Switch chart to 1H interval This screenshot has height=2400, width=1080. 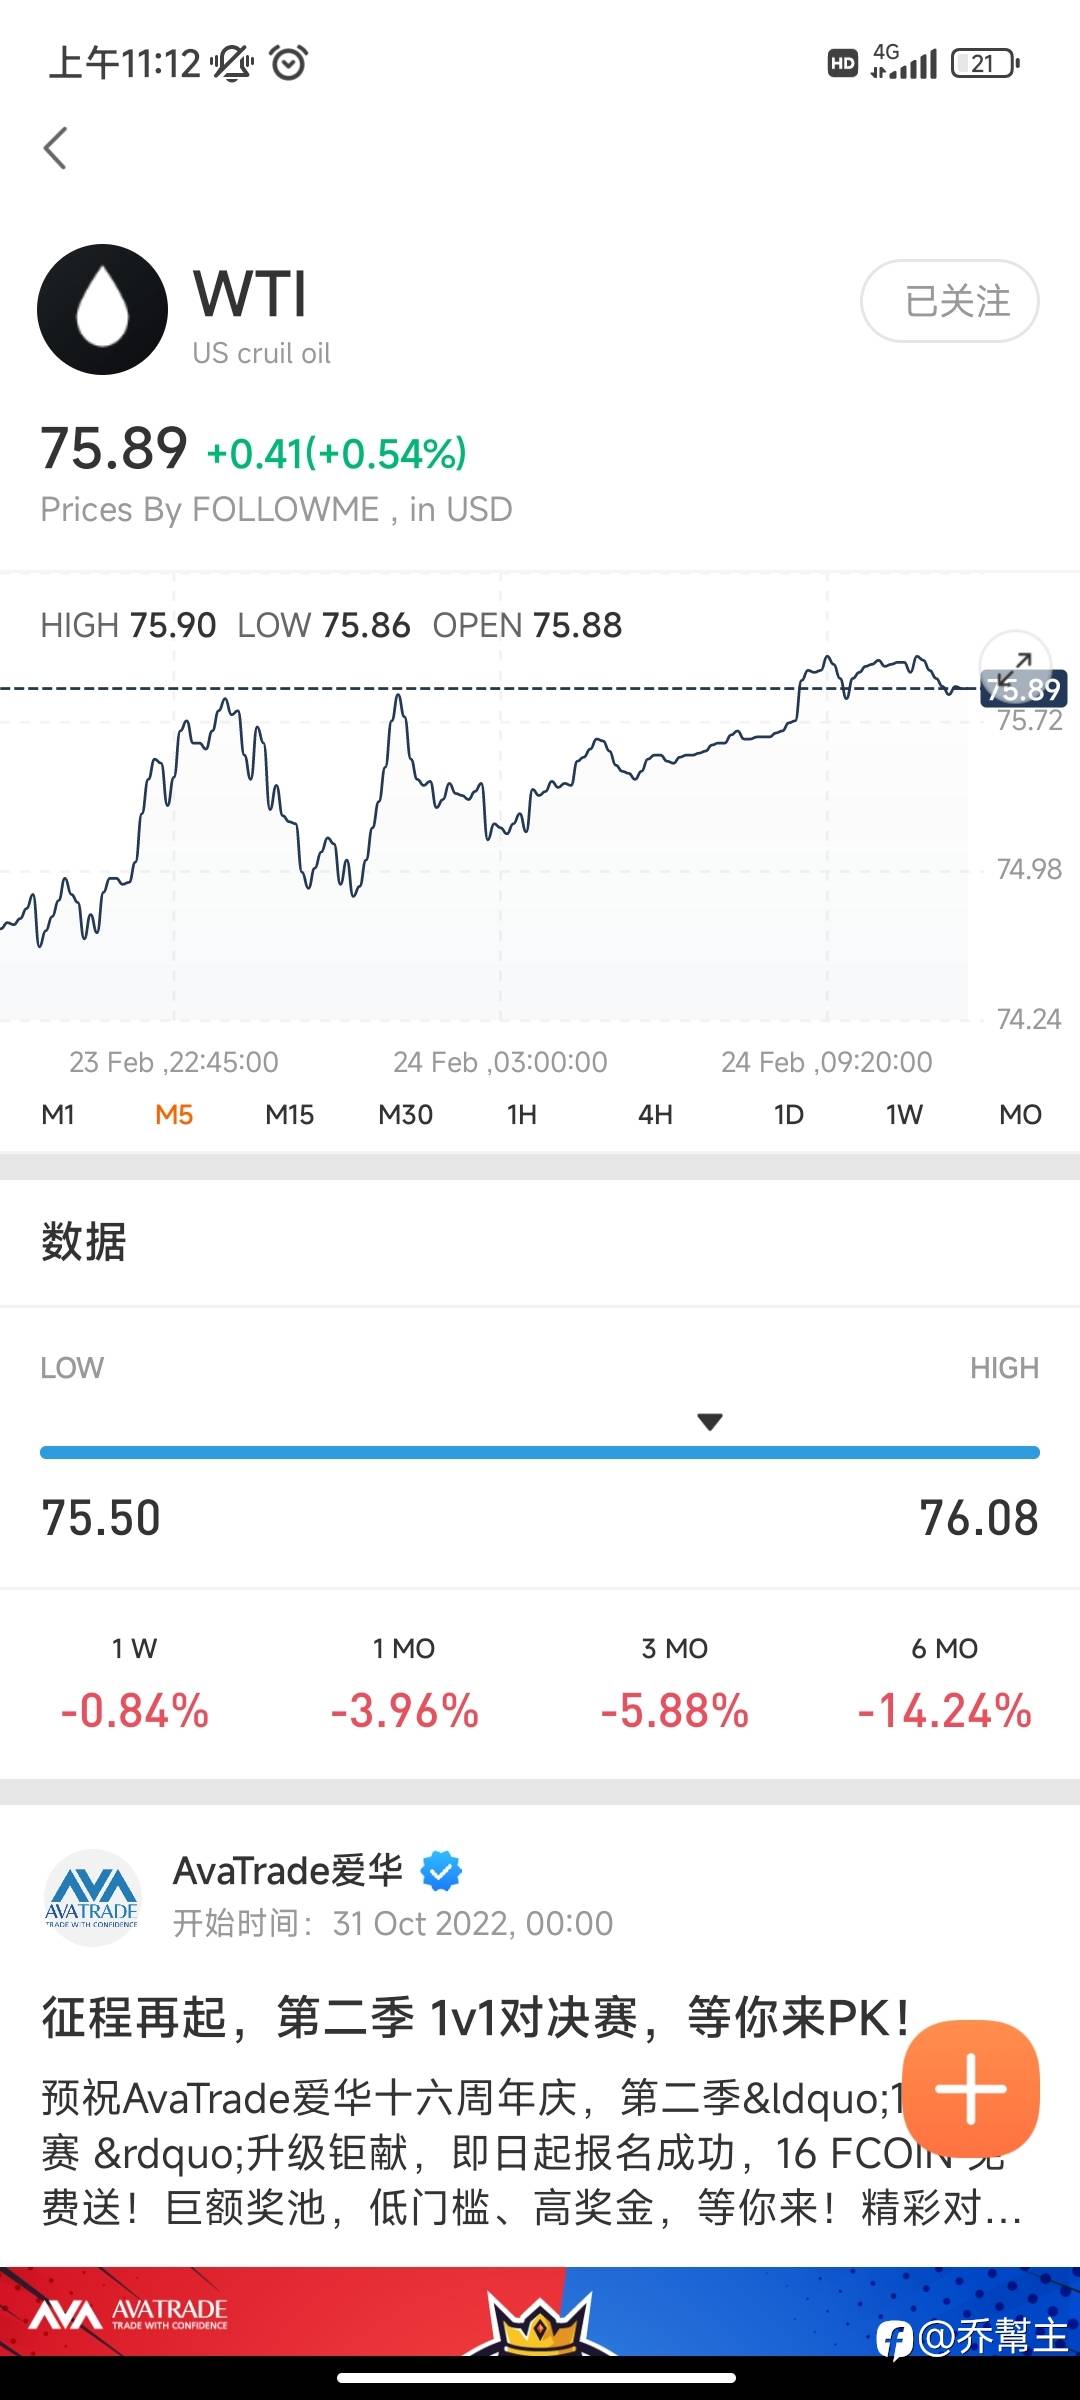coord(521,1114)
